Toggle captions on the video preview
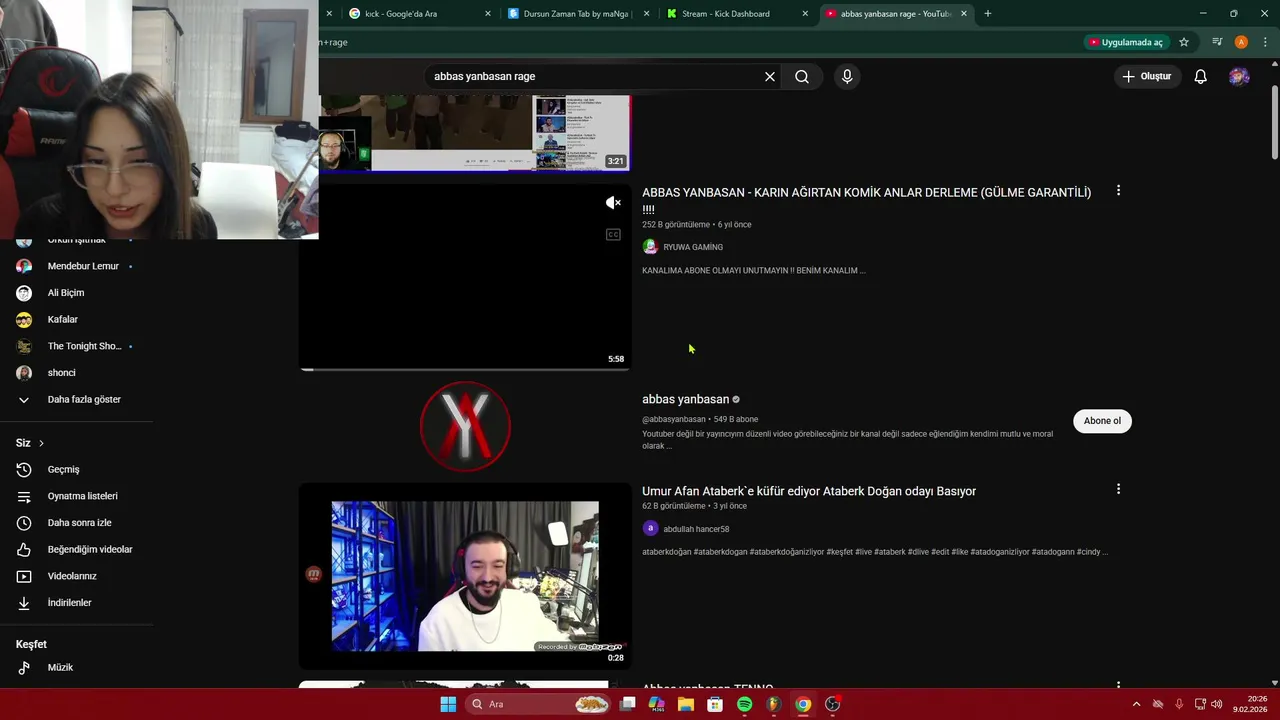The image size is (1280, 720). [613, 235]
